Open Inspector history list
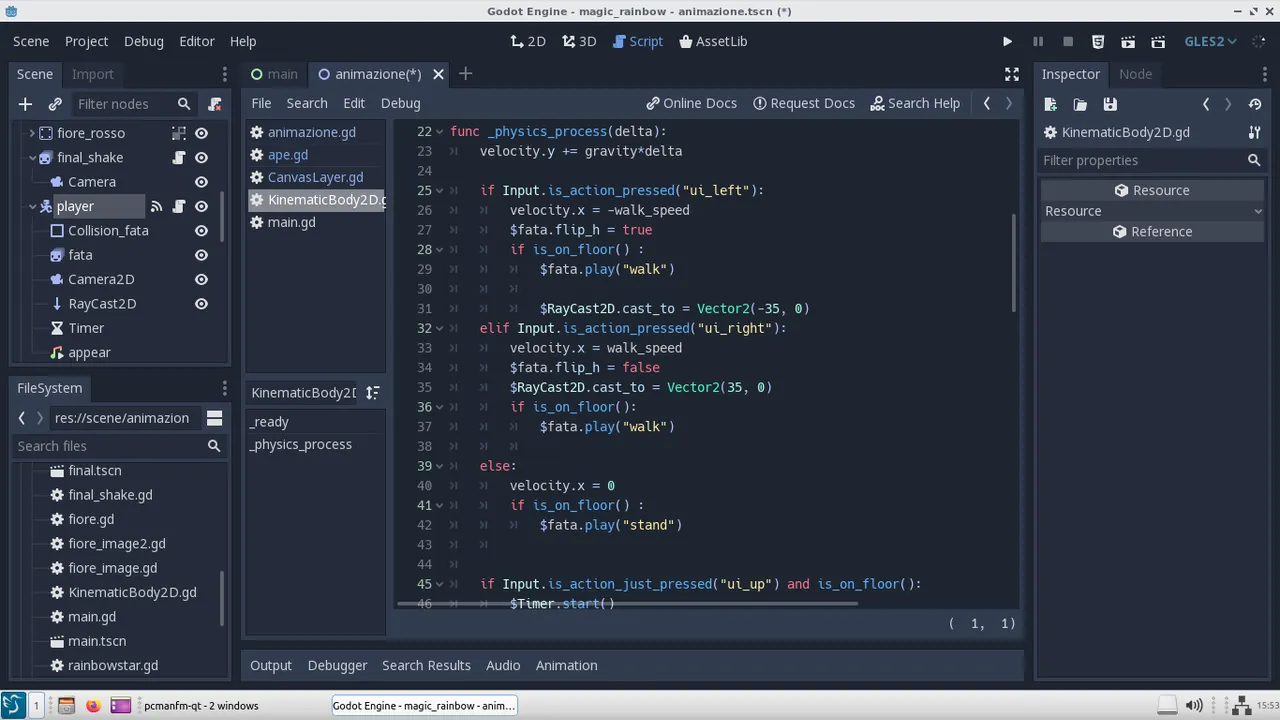The width and height of the screenshot is (1280, 720). tap(1254, 104)
